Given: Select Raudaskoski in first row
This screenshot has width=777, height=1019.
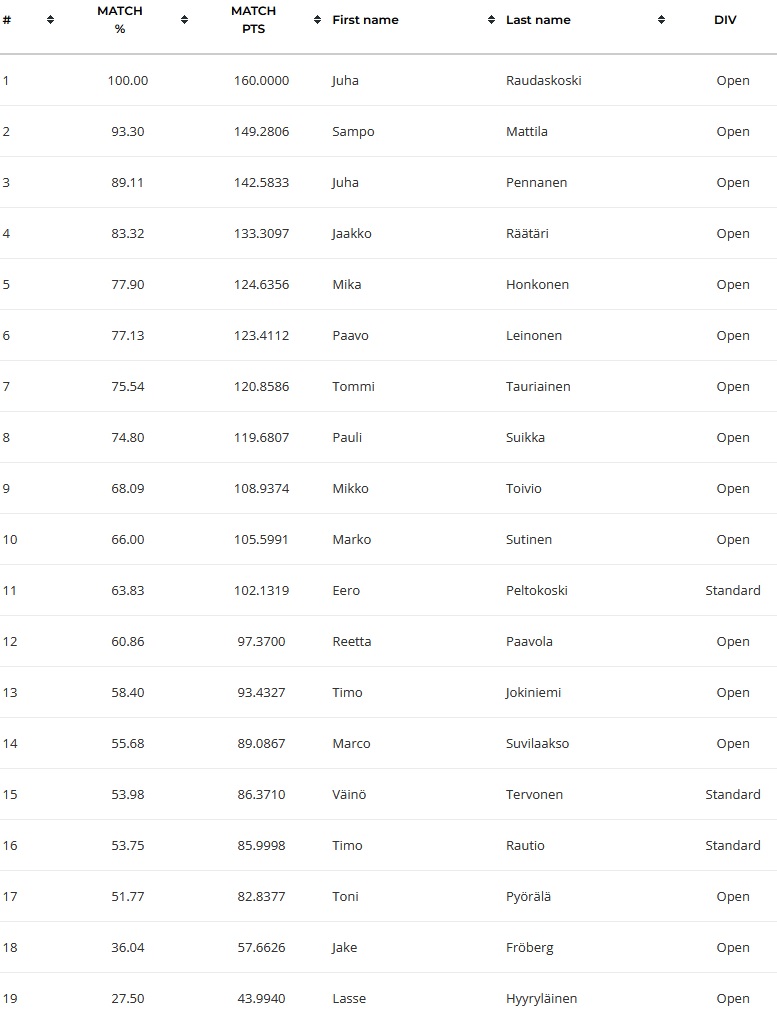Looking at the screenshot, I should 543,81.
